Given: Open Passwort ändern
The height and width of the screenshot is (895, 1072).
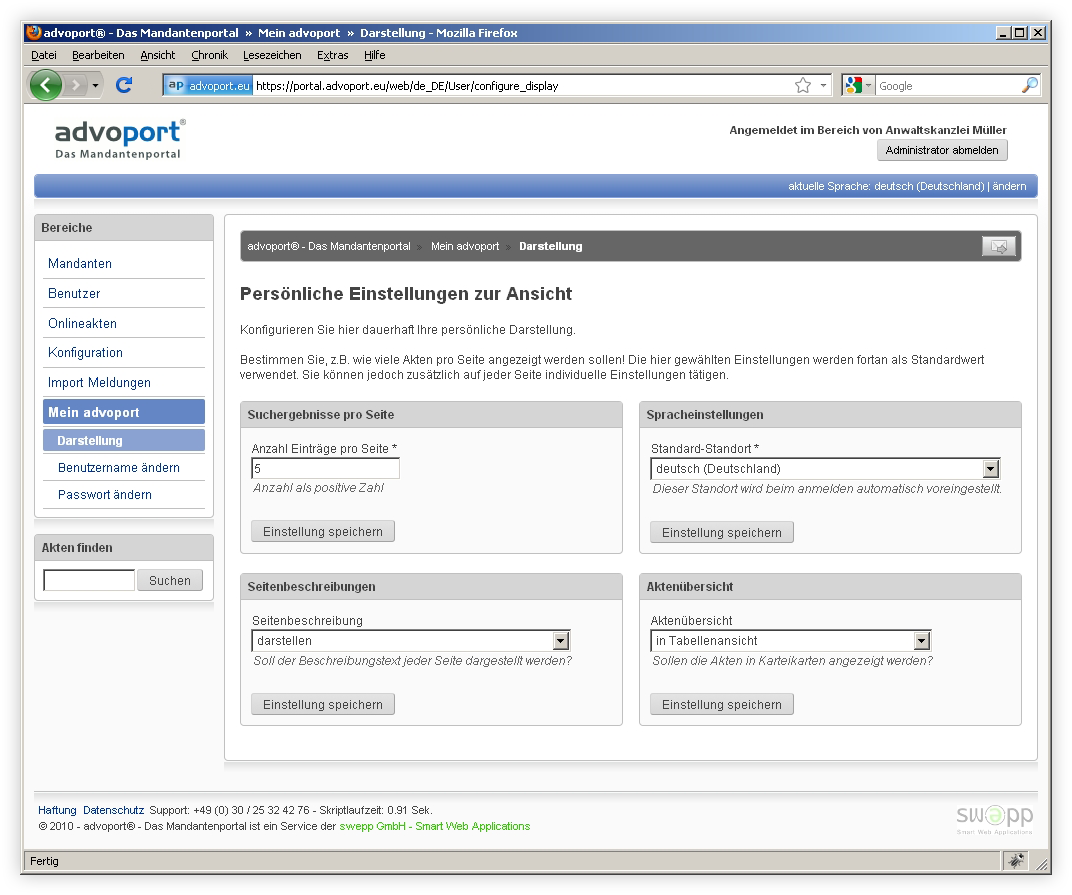Looking at the screenshot, I should point(105,495).
